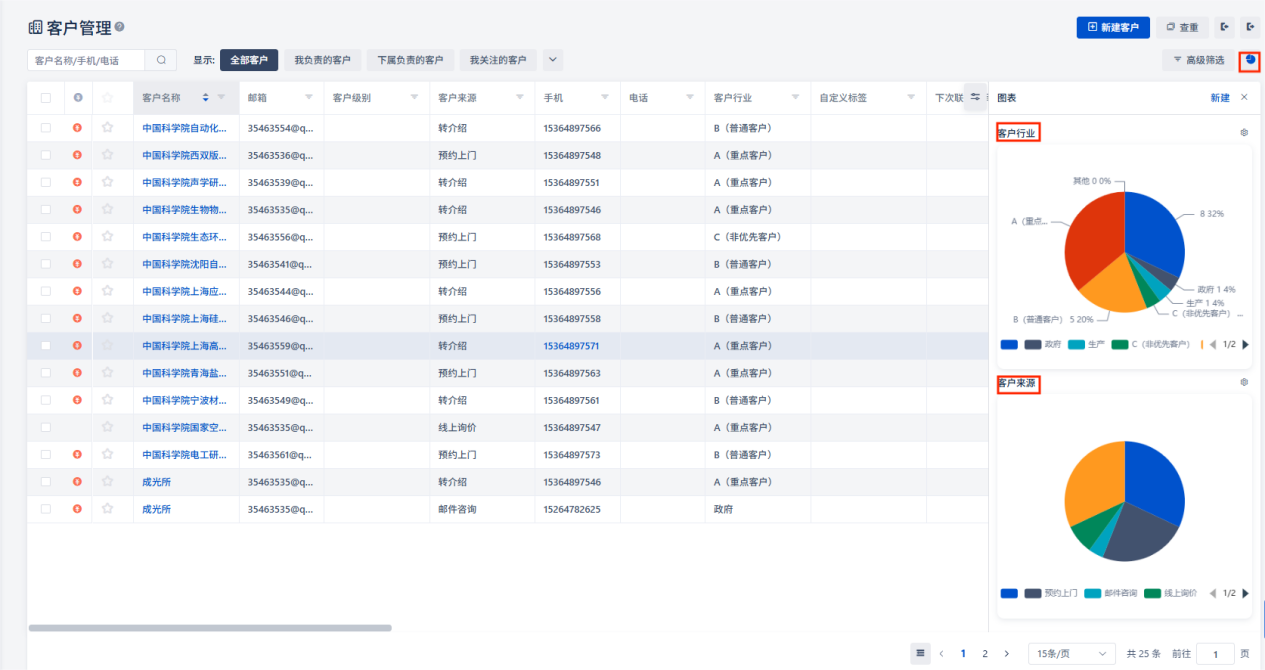Open column settings slider icon
This screenshot has height=670, width=1265.
tap(975, 97)
